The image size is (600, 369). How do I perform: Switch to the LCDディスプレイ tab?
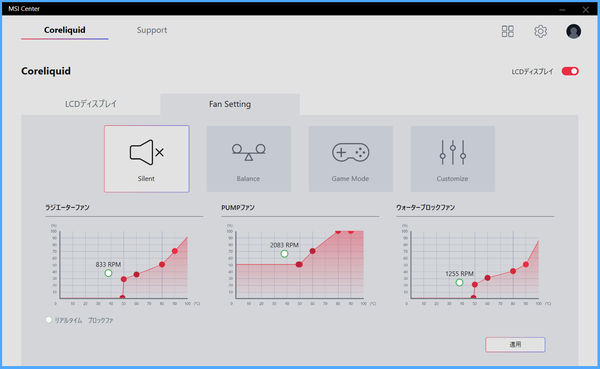tap(91, 104)
